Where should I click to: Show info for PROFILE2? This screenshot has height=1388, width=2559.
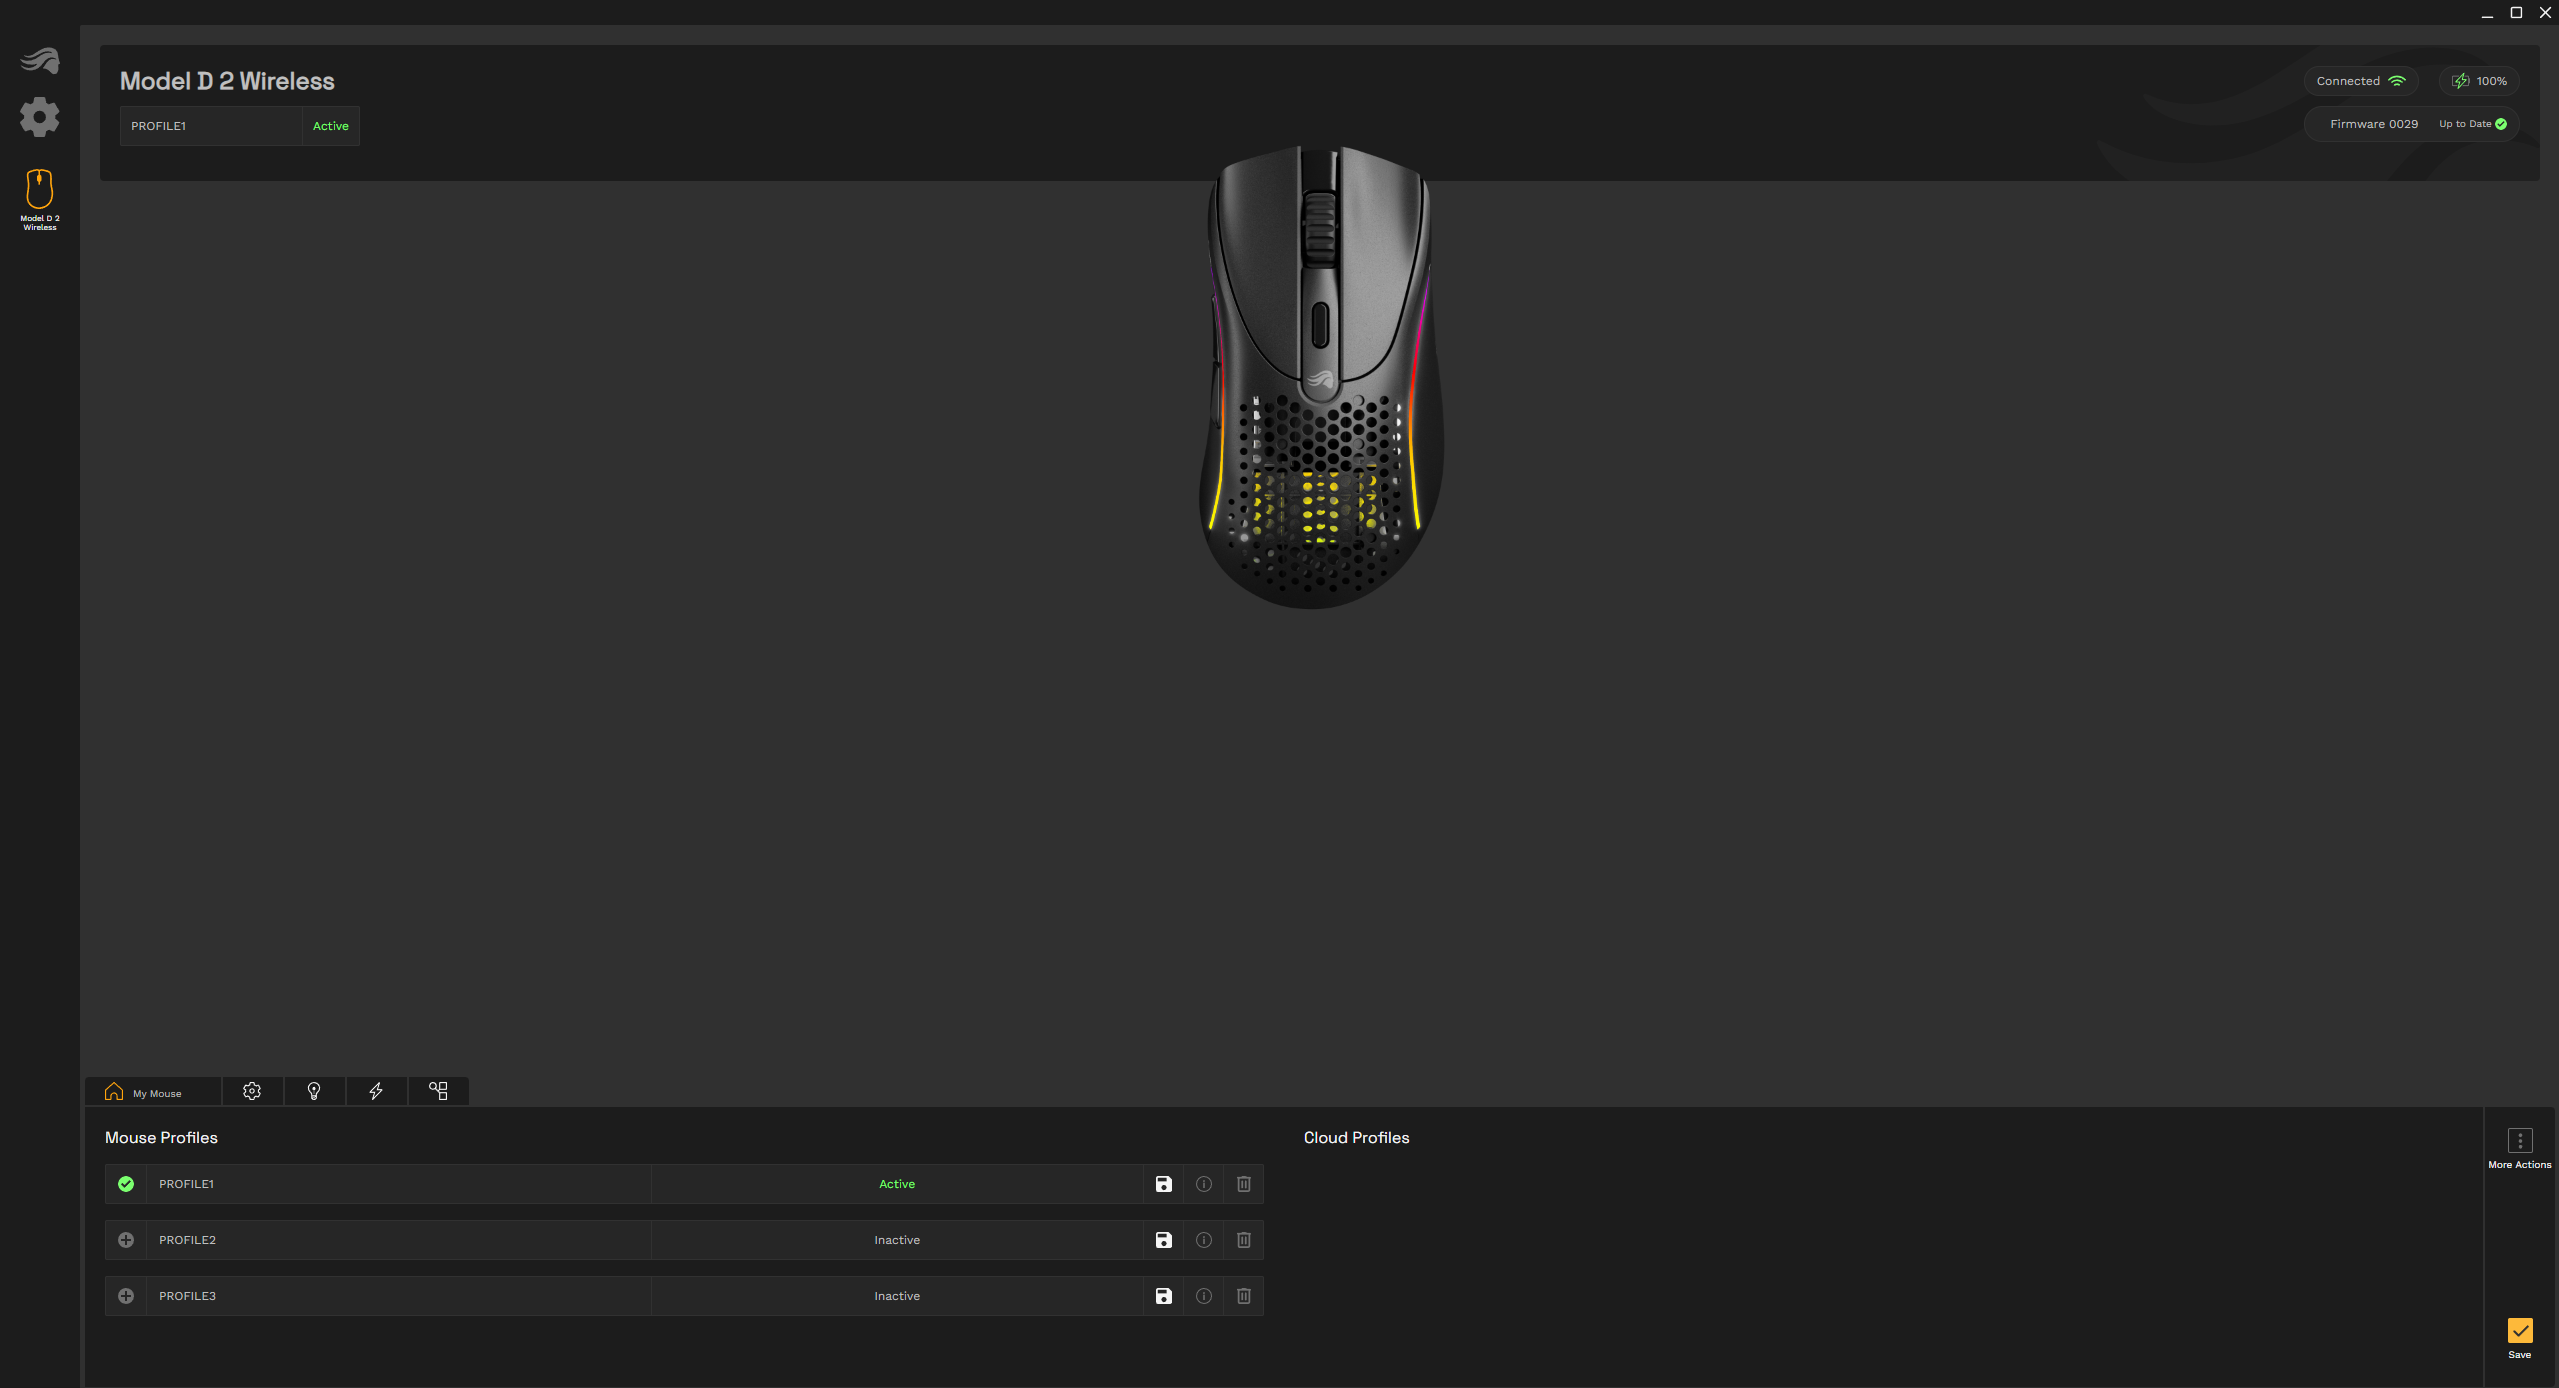[x=1204, y=1240]
